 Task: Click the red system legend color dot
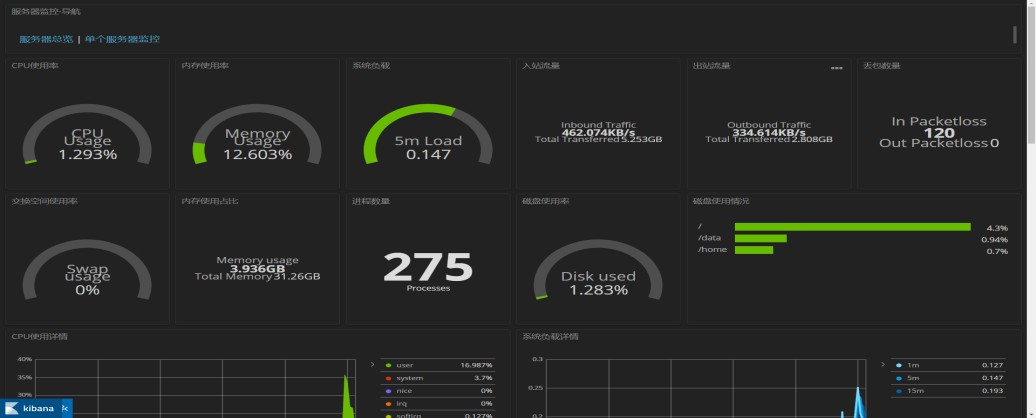388,378
